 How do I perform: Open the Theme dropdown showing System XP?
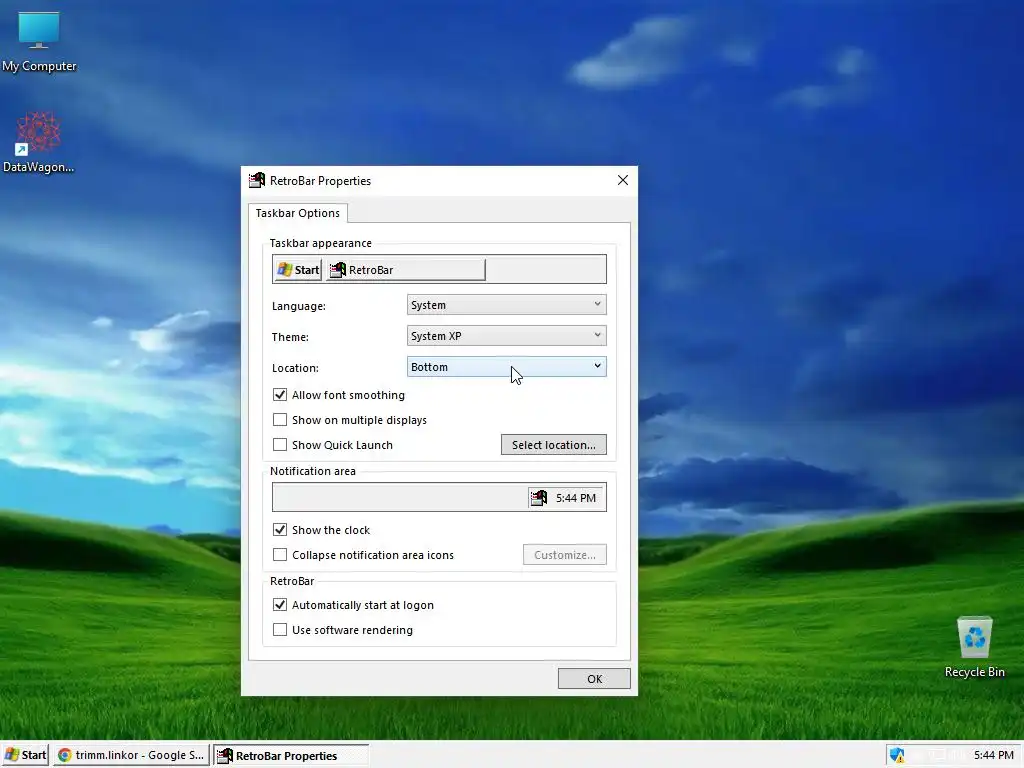point(506,336)
